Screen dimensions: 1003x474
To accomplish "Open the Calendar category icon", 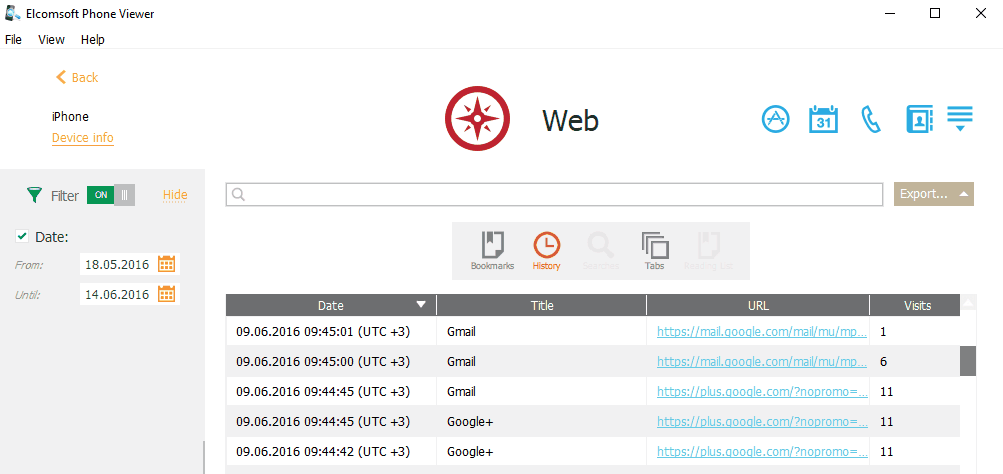I will (822, 119).
